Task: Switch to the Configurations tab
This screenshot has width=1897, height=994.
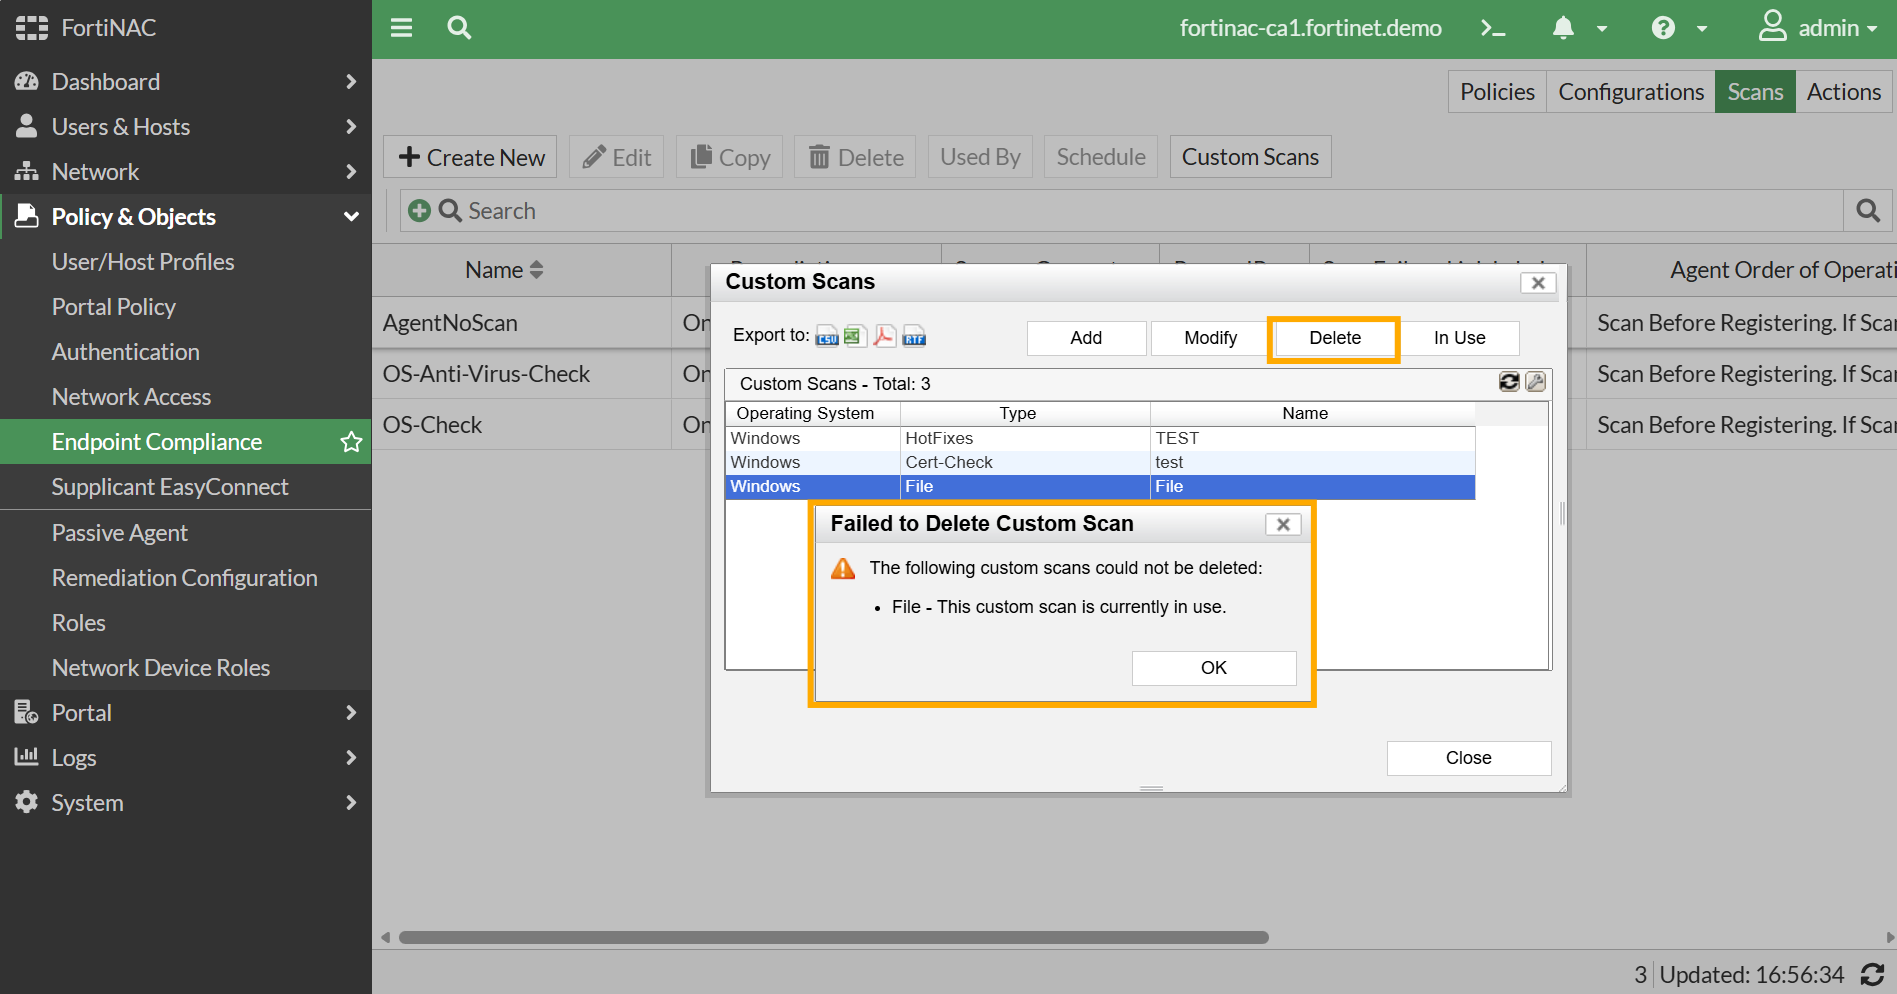Action: (x=1631, y=92)
